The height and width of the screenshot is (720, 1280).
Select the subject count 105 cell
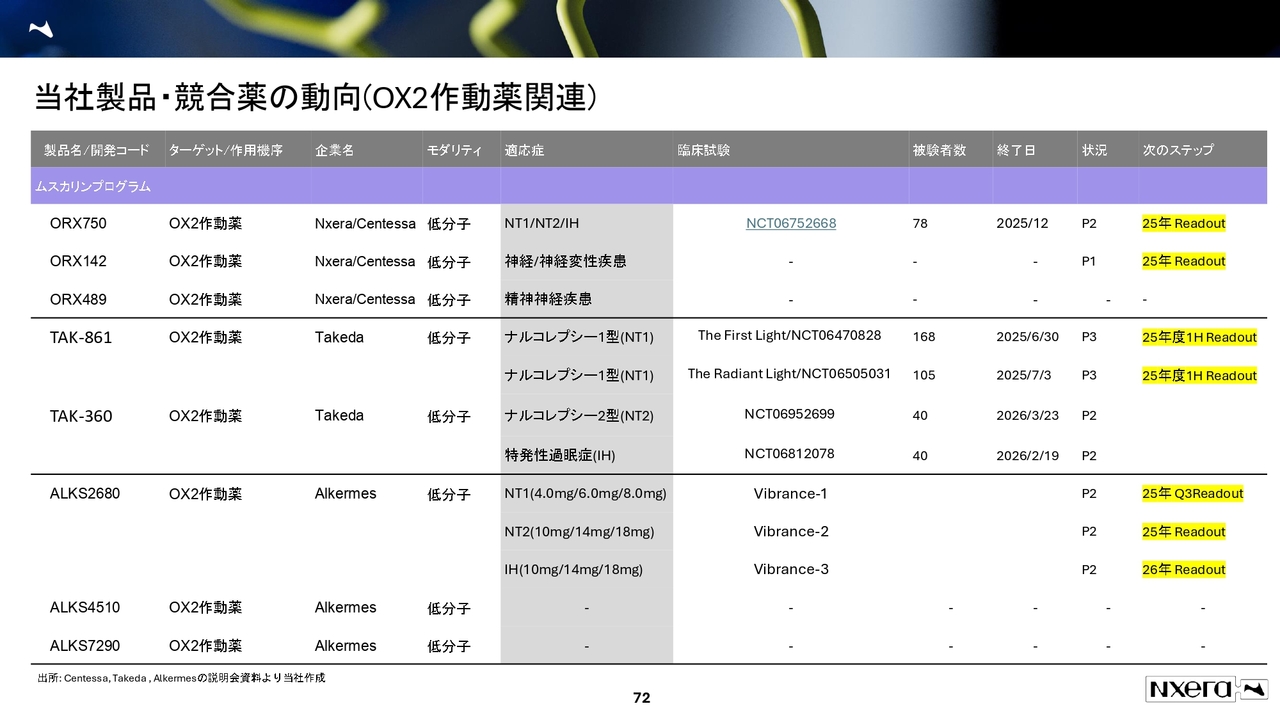pyautogui.click(x=924, y=376)
